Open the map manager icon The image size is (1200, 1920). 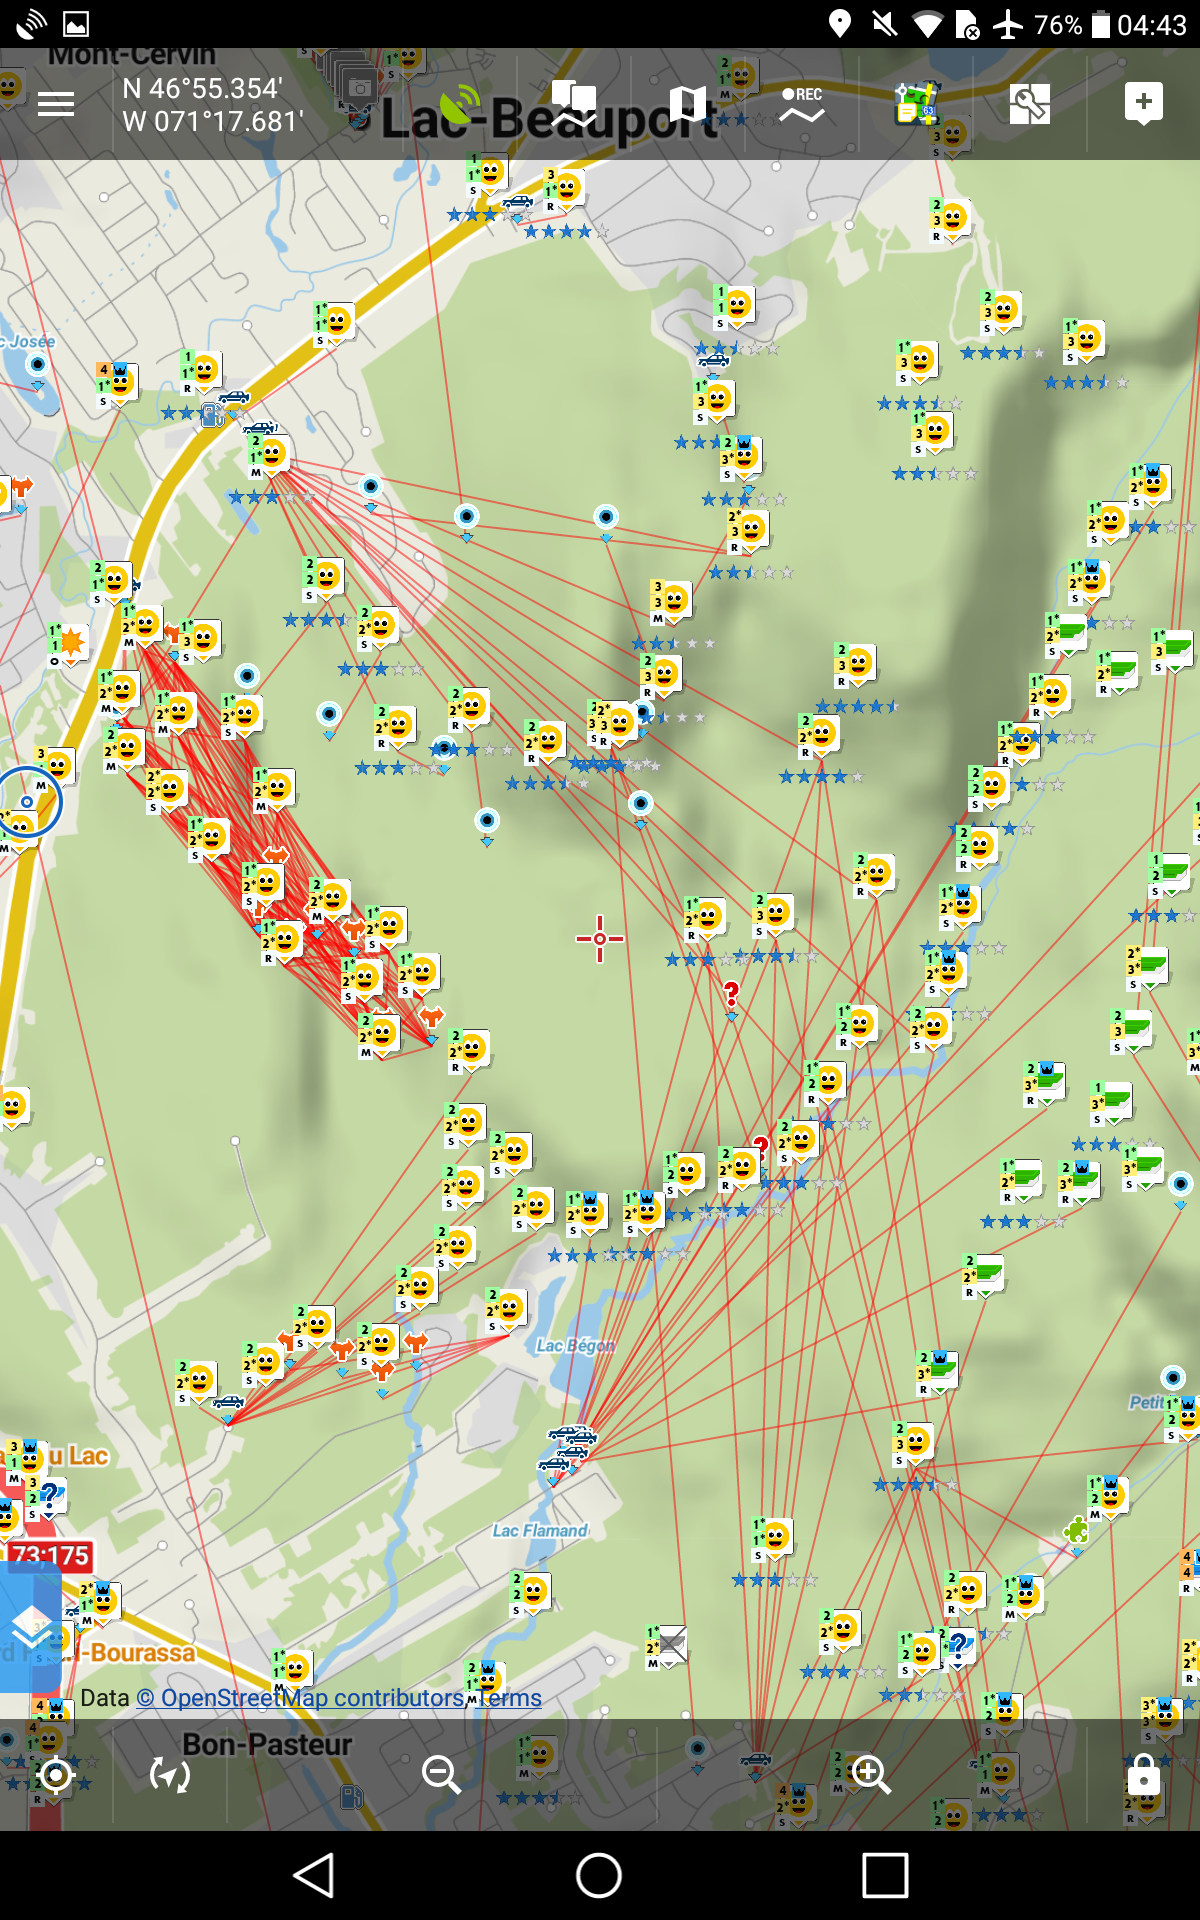[x=687, y=104]
